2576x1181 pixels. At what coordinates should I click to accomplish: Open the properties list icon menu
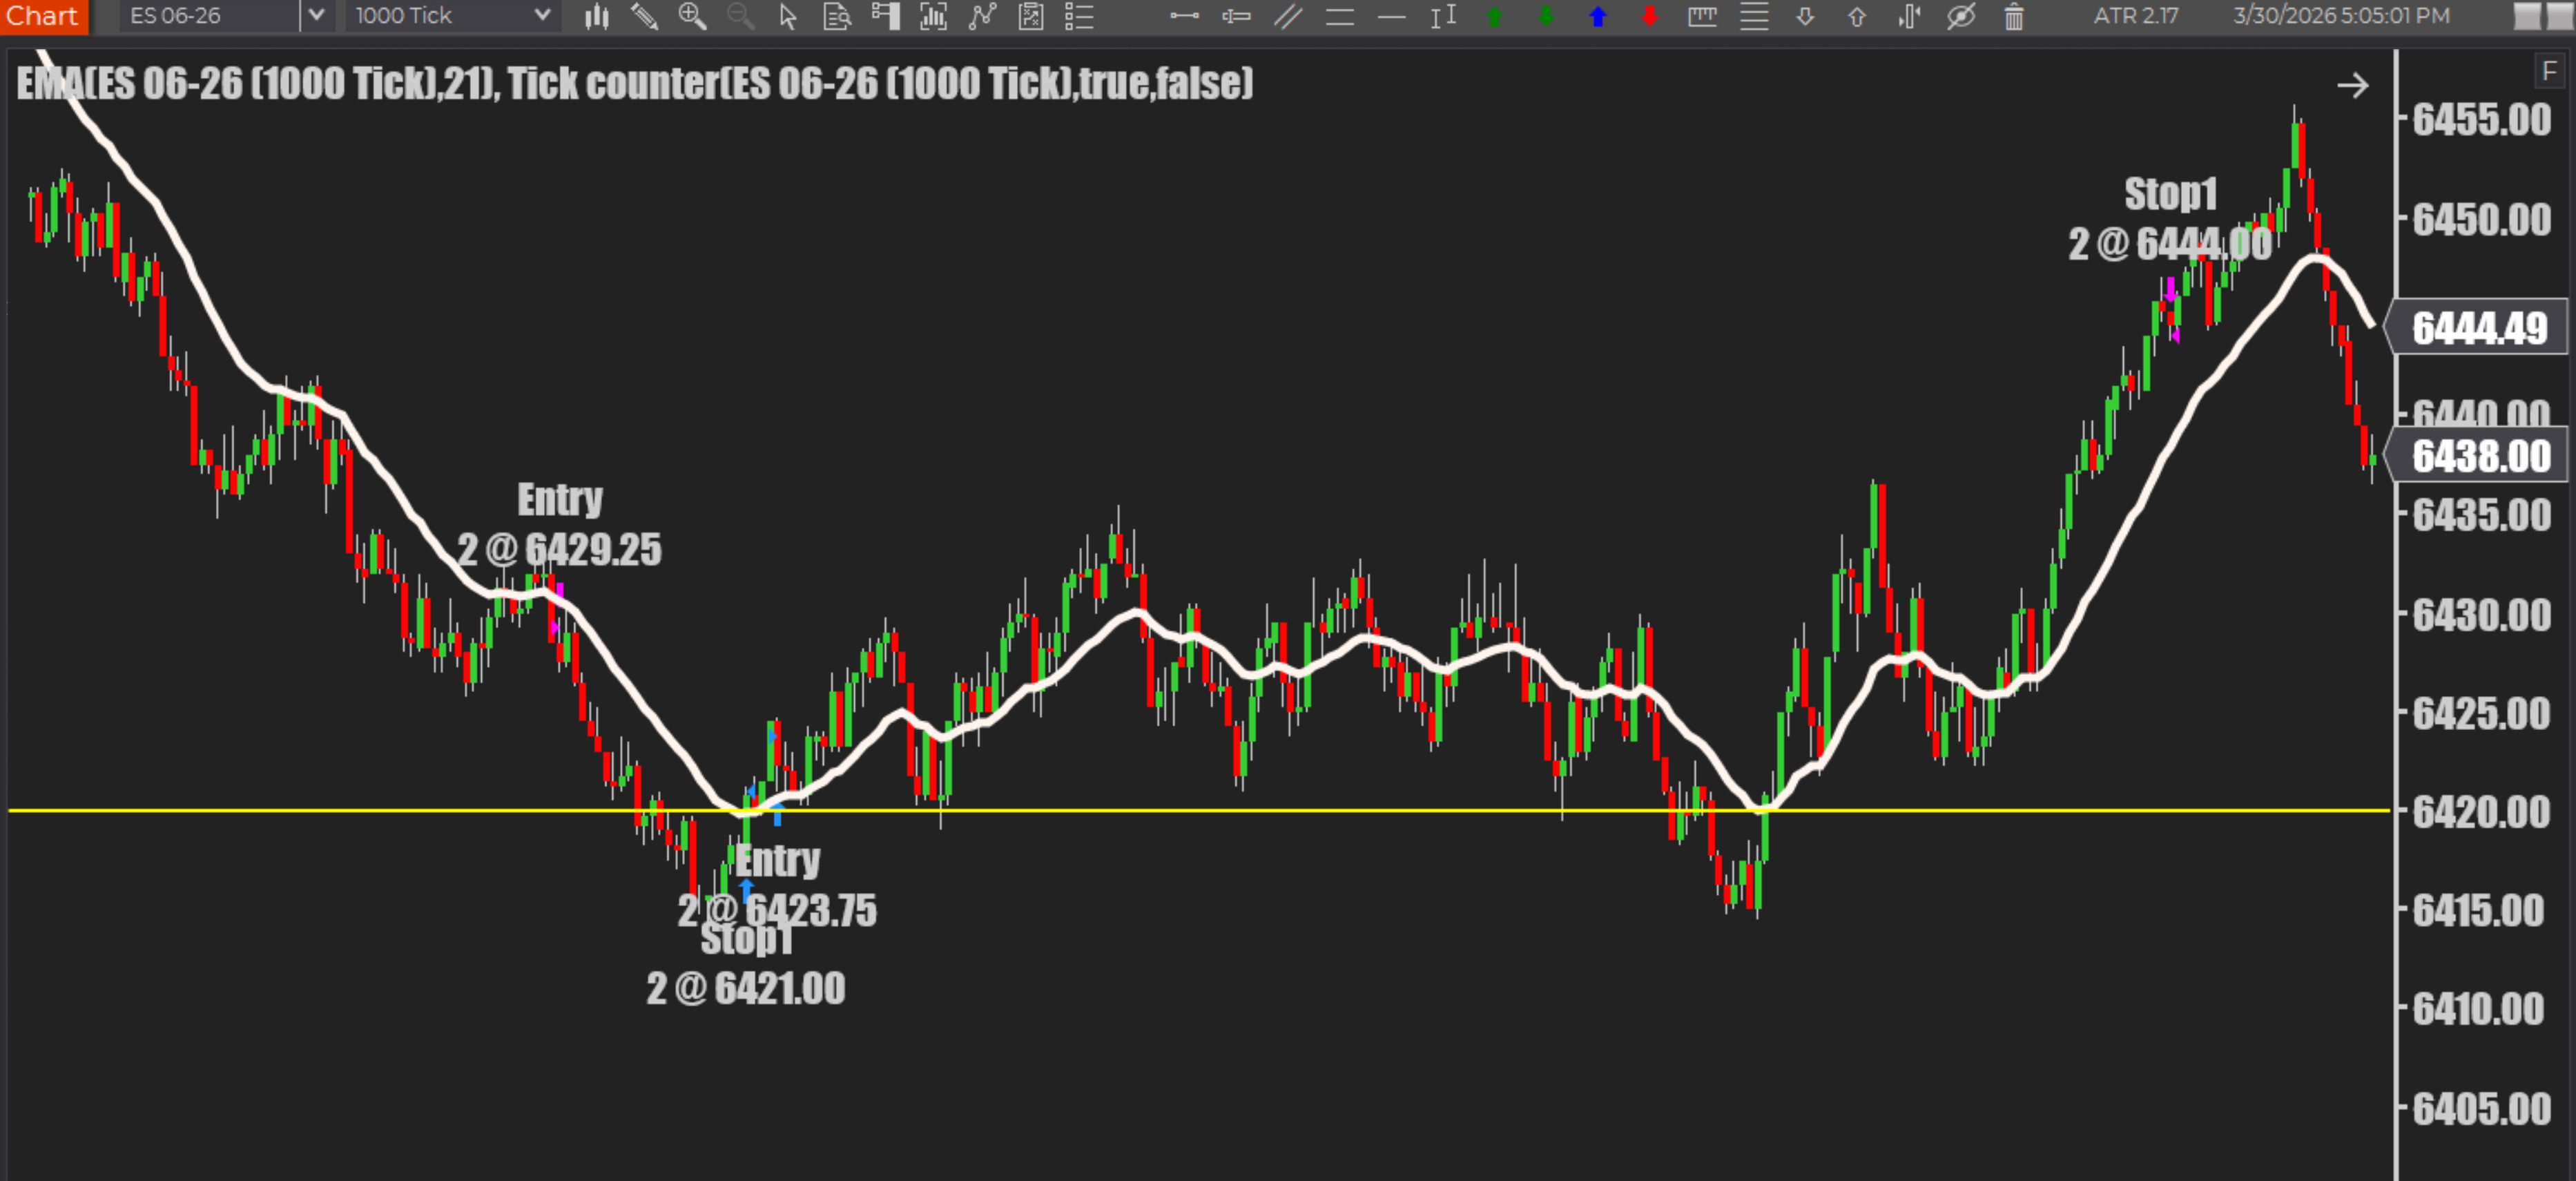pos(1079,16)
